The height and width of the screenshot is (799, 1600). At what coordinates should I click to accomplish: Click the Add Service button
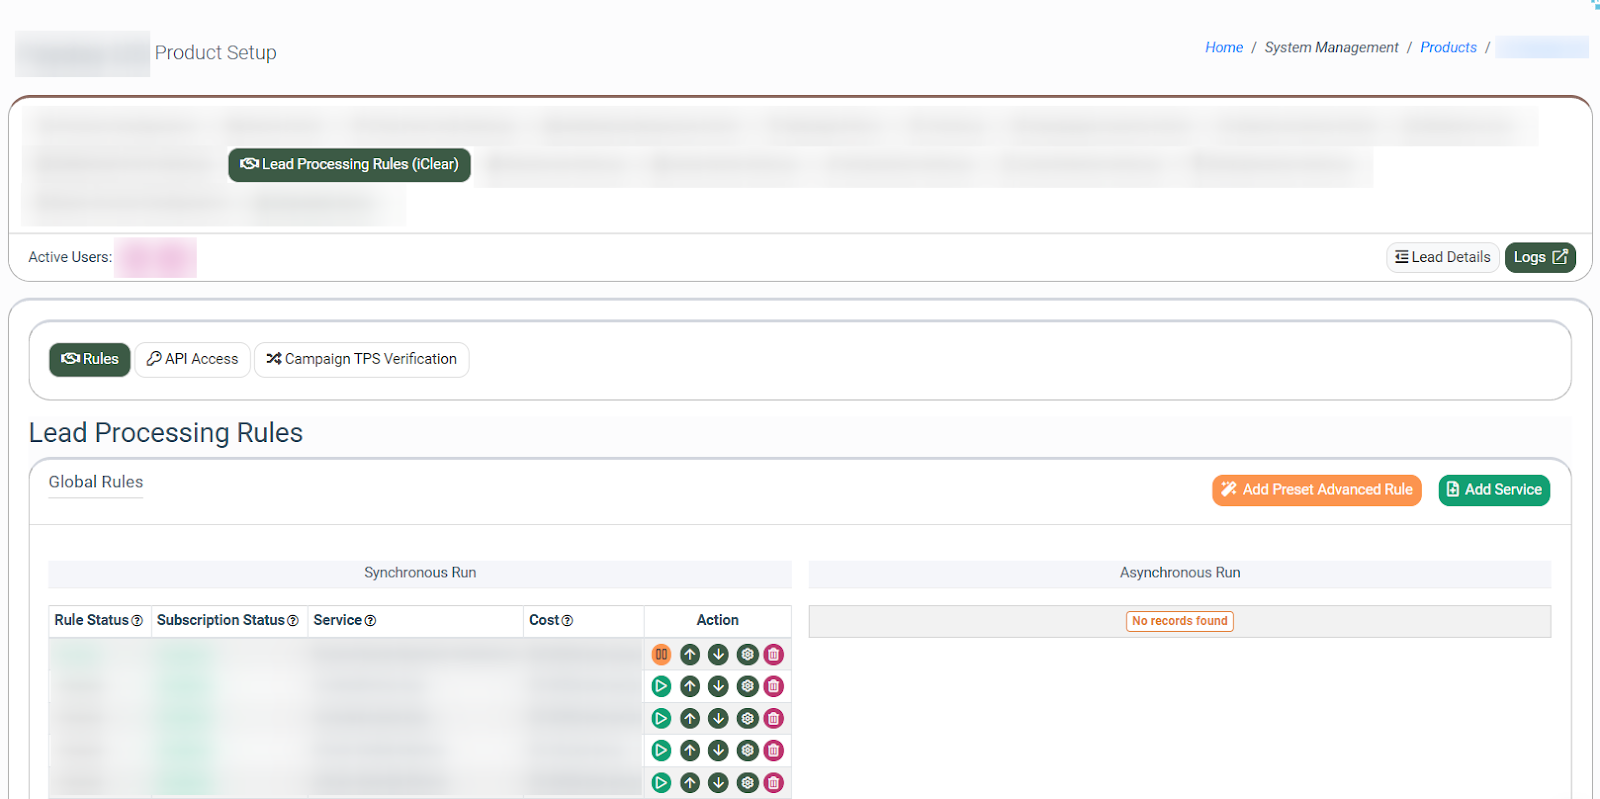[x=1493, y=490]
